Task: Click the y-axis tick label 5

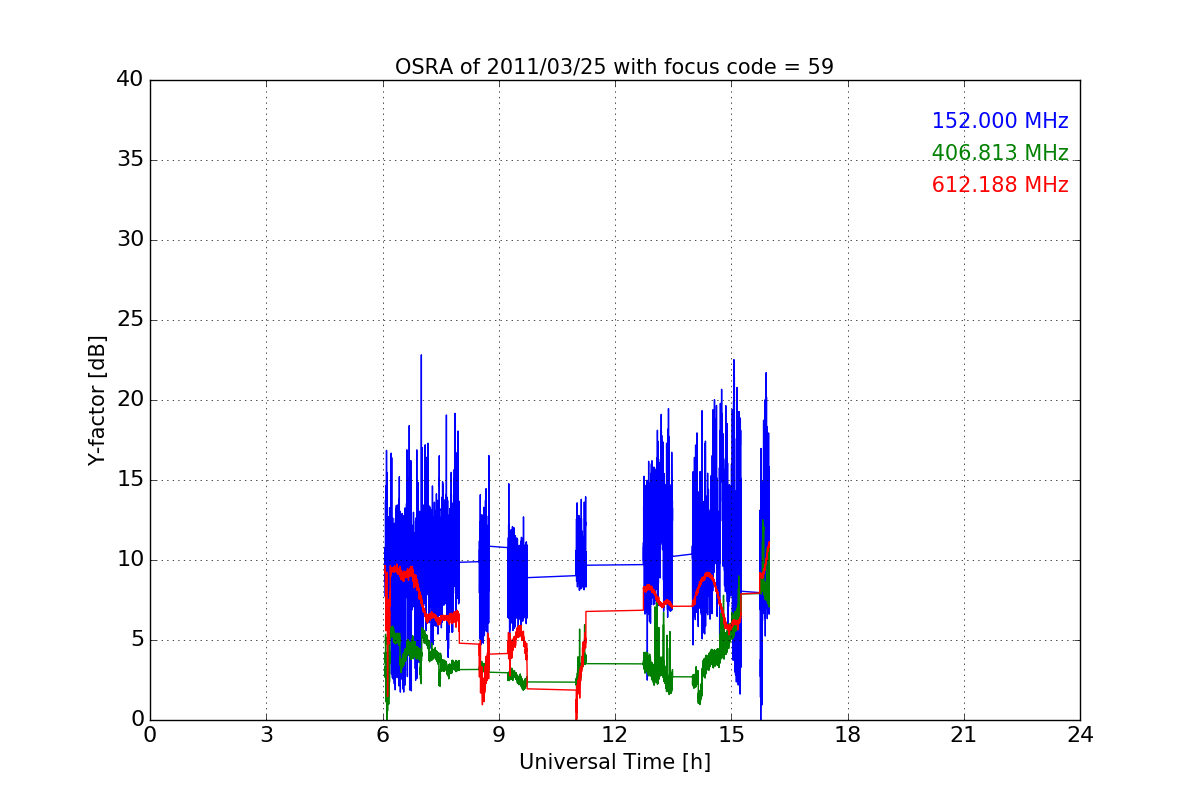Action: pos(137,640)
